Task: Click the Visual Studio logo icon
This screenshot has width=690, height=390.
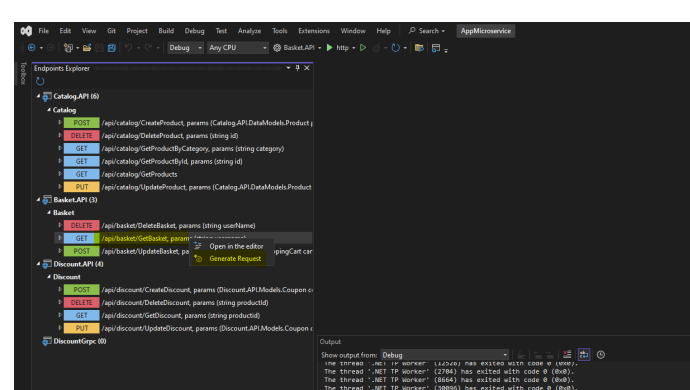Action: 26,31
